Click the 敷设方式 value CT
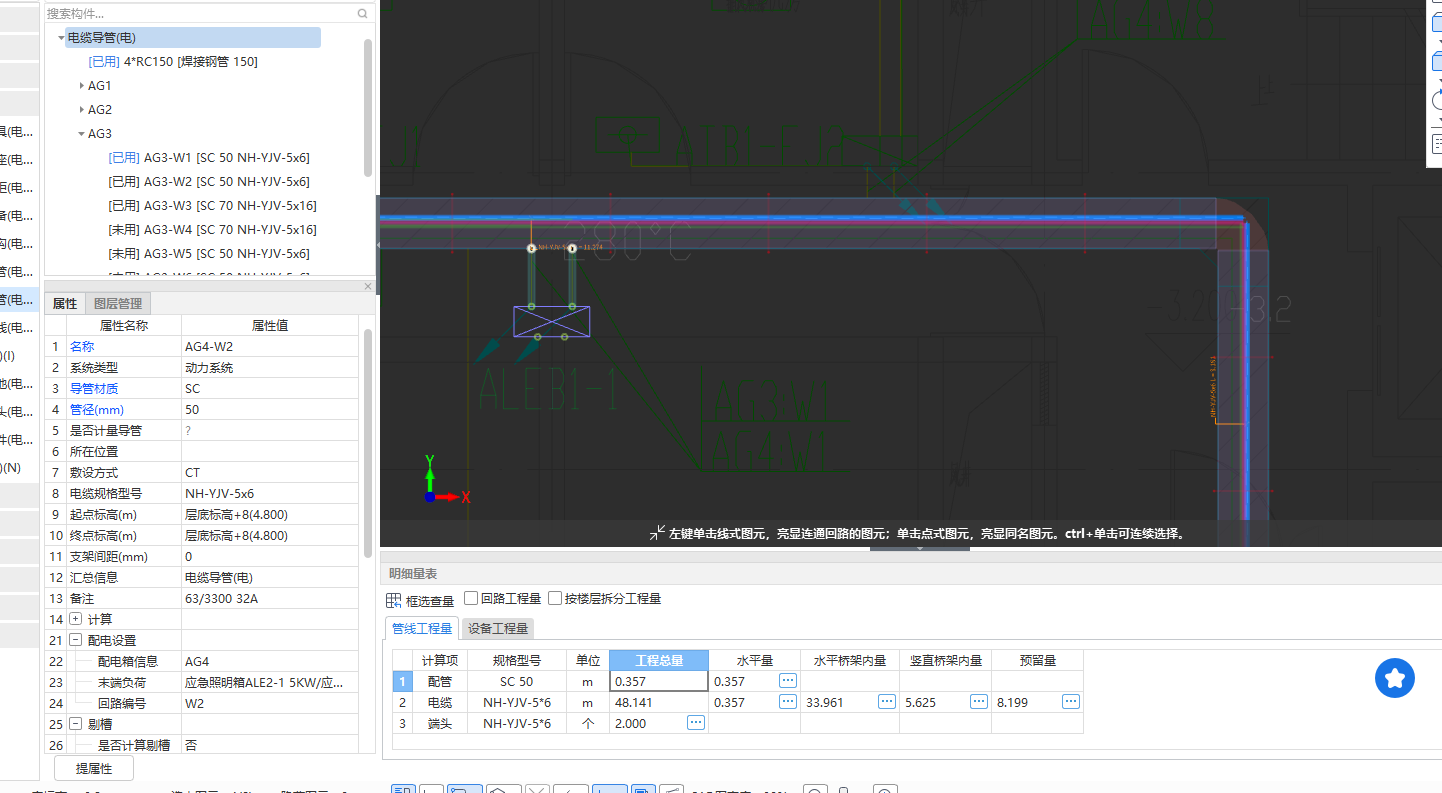The image size is (1442, 793). coord(270,472)
